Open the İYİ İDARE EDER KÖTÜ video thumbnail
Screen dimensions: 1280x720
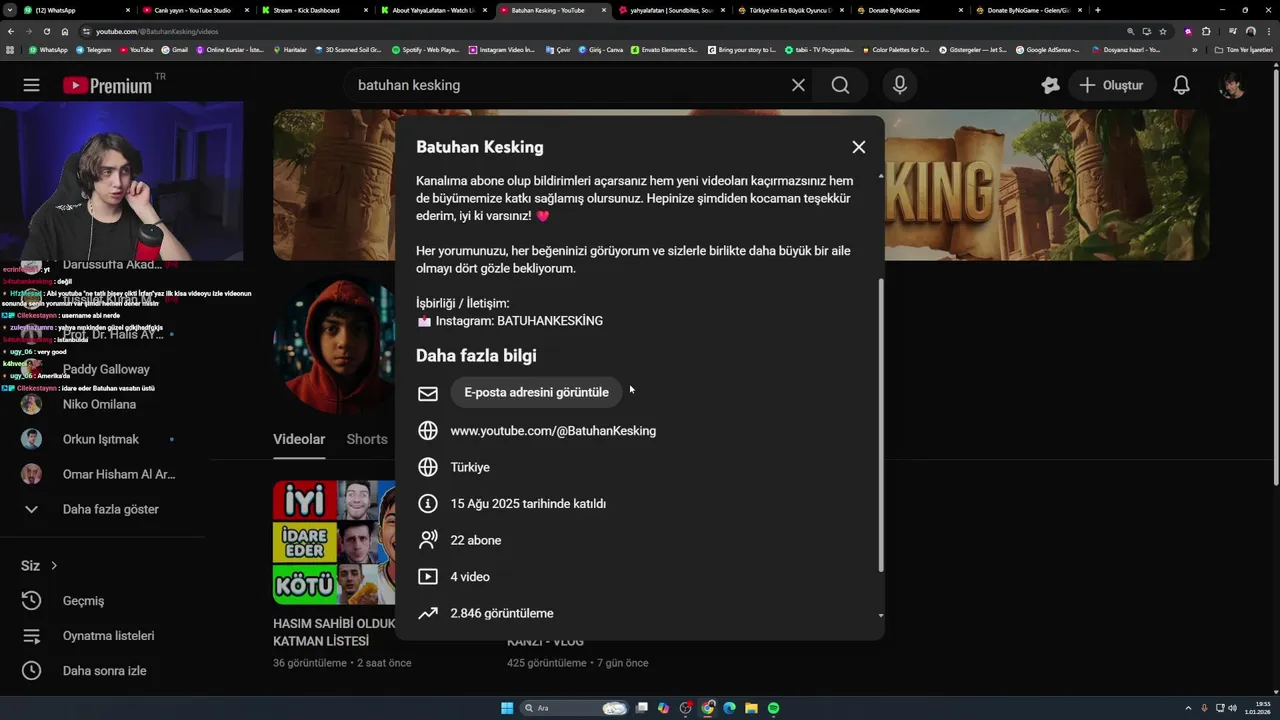pyautogui.click(x=334, y=542)
